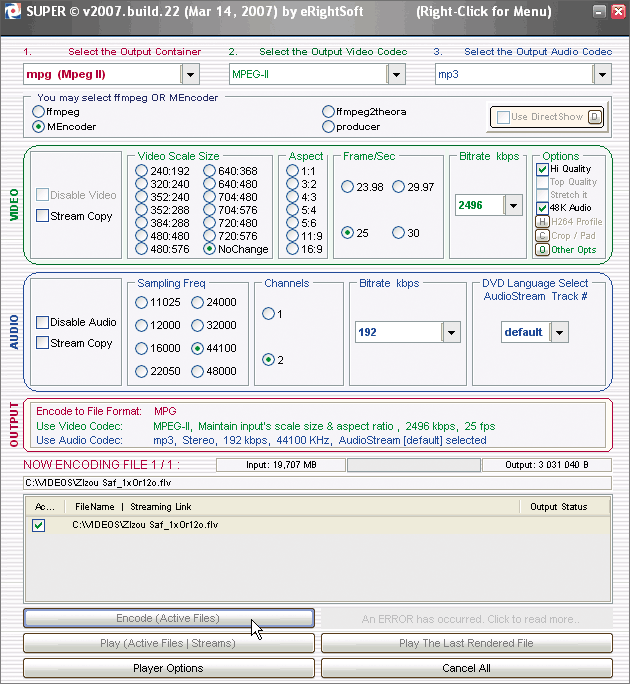This screenshot has width=630, height=684.
Task: Expand the audio Bitrate kbps dropdown
Action: click(451, 332)
